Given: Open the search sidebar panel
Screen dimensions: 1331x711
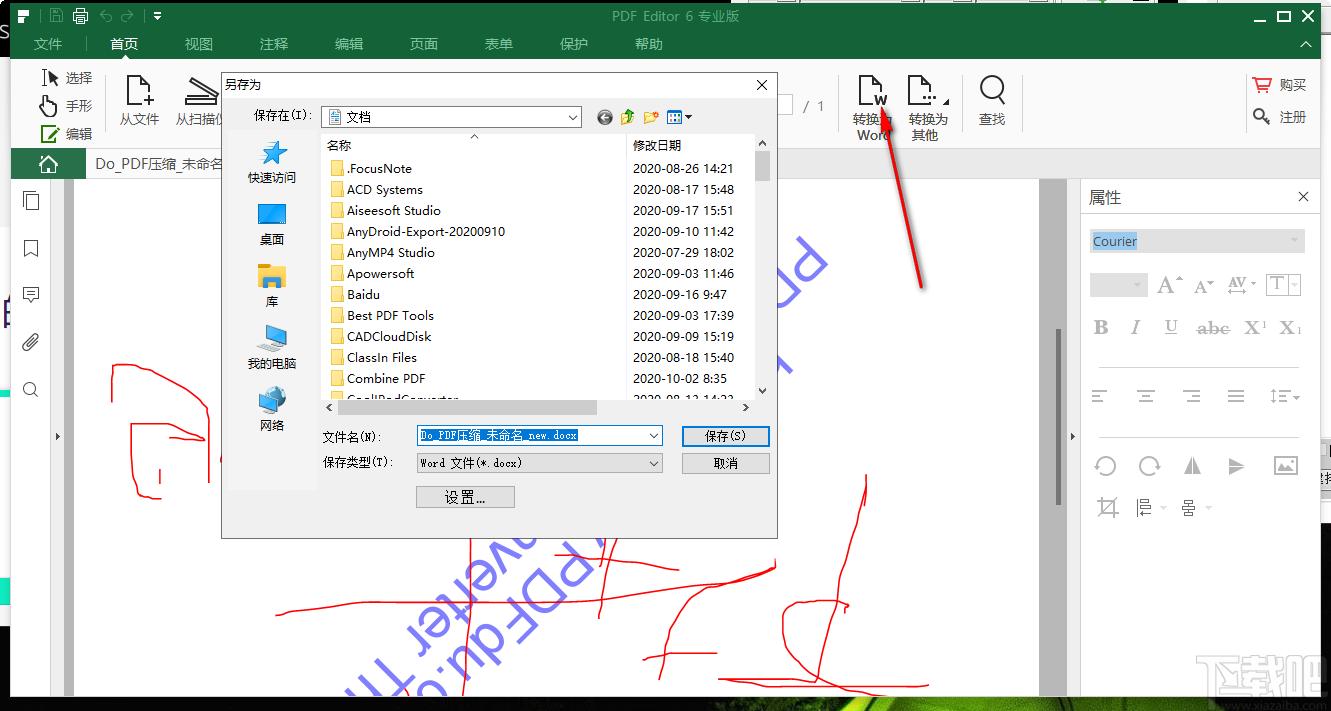Looking at the screenshot, I should [x=31, y=390].
